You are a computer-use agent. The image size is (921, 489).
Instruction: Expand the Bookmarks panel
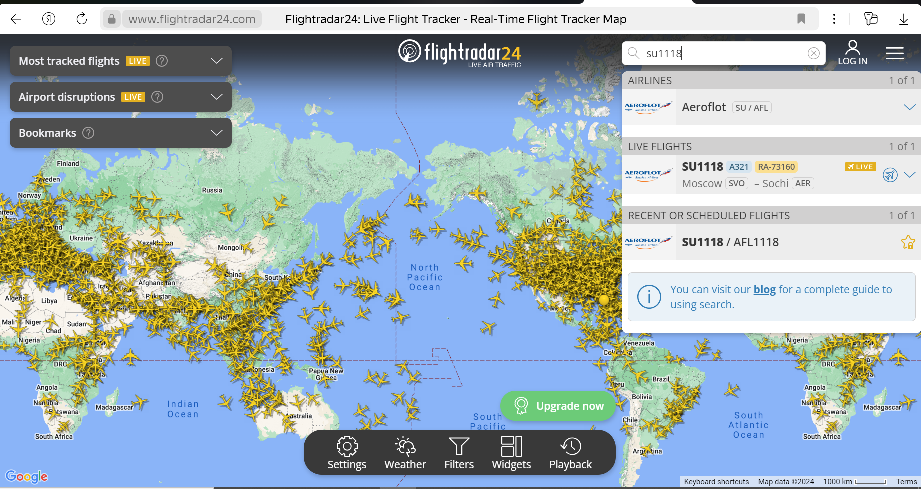pos(217,133)
